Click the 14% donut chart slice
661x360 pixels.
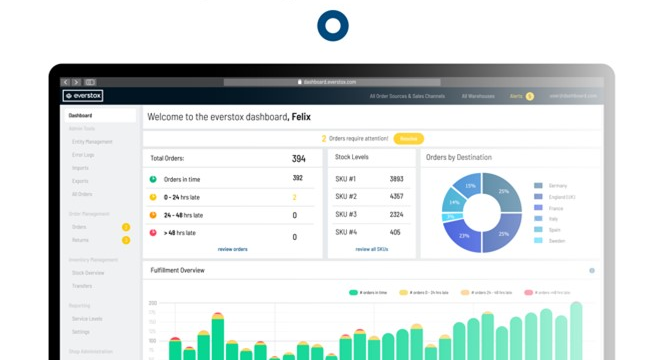(454, 201)
